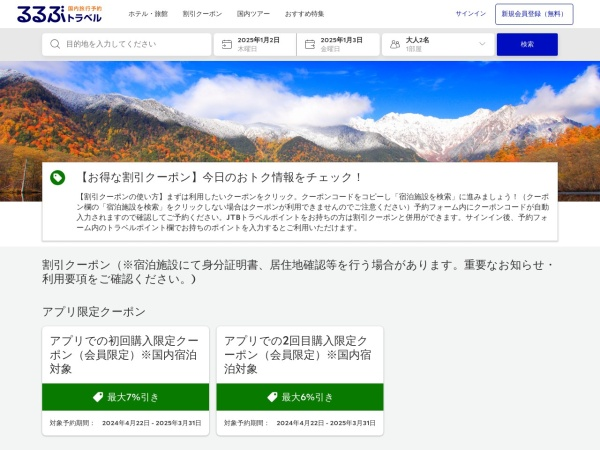Click the 新規会員登録（無料） button
Viewport: 600px width, 450px height.
click(534, 14)
